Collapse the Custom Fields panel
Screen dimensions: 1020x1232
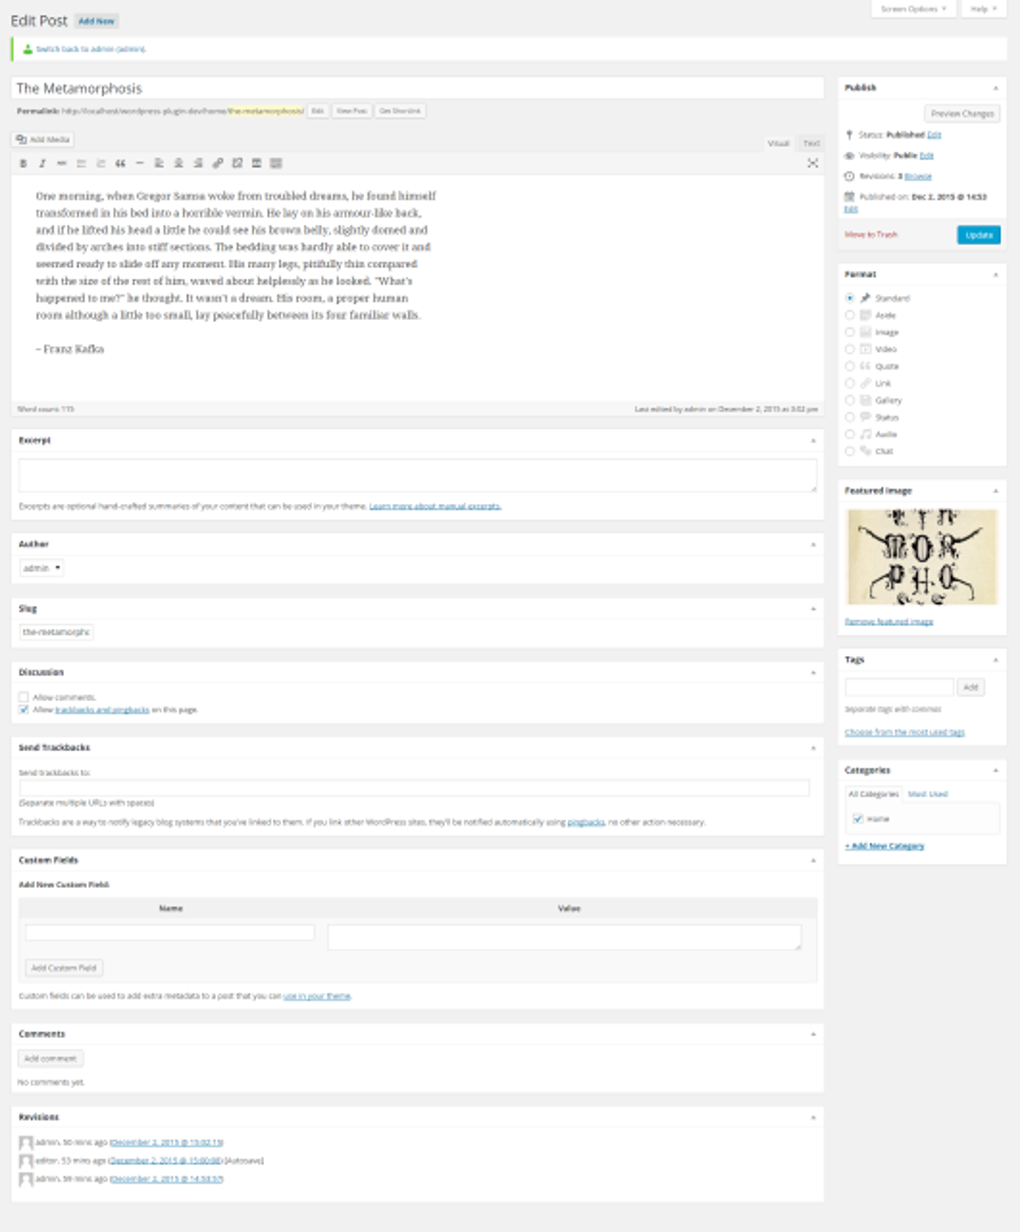pyautogui.click(x=813, y=858)
